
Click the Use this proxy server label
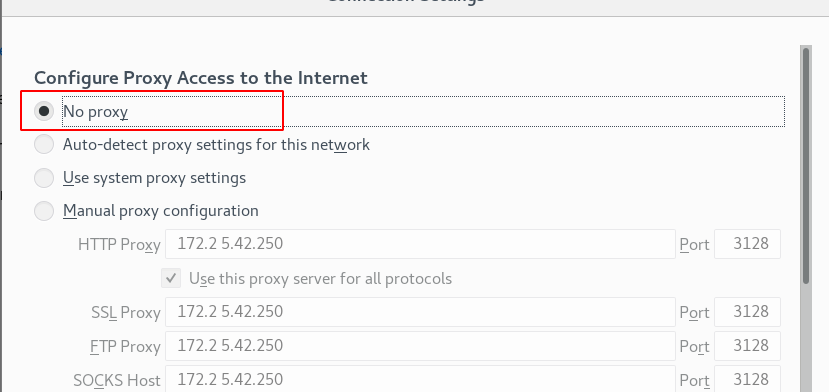click(x=320, y=278)
